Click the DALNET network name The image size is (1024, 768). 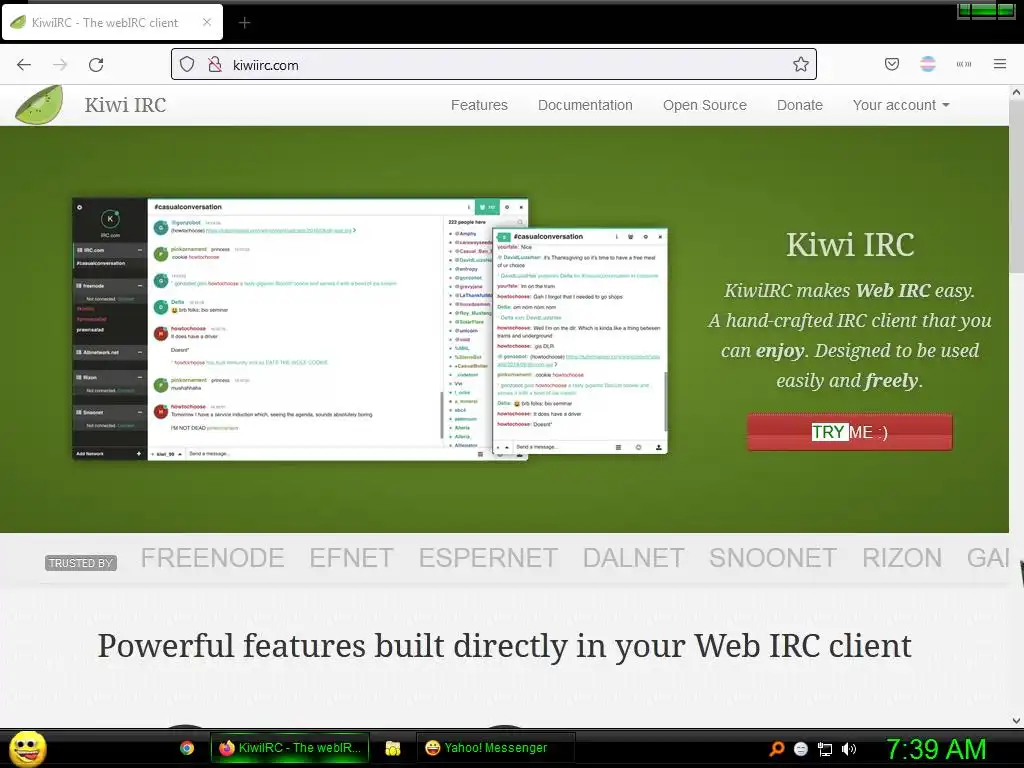633,558
